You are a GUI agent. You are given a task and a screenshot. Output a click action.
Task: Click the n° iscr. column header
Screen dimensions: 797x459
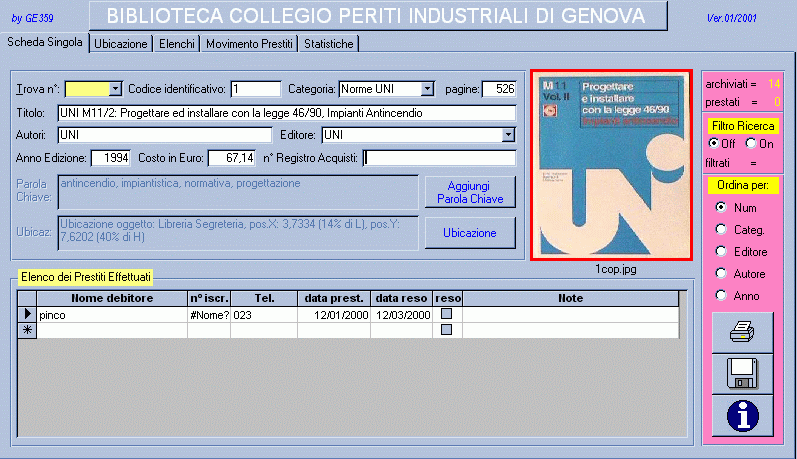click(209, 298)
